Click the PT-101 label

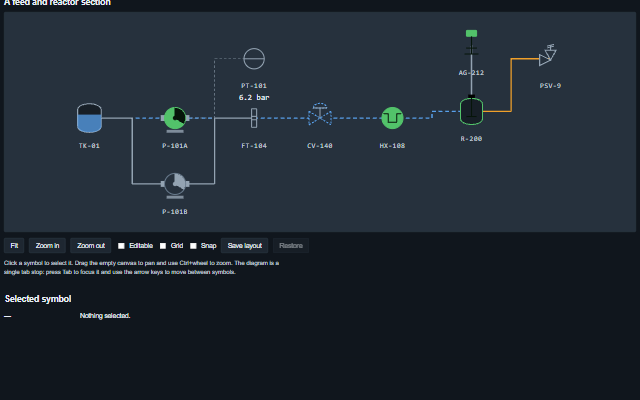tap(254, 86)
